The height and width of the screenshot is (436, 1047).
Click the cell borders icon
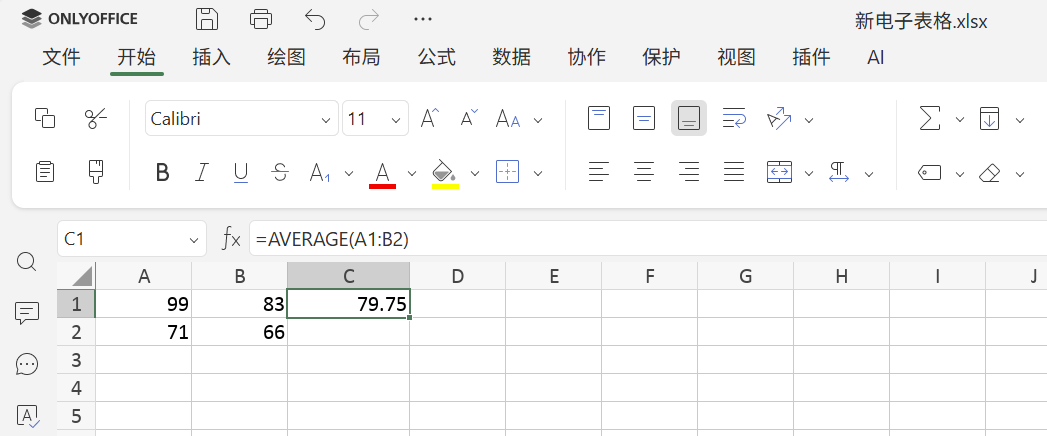click(x=508, y=172)
